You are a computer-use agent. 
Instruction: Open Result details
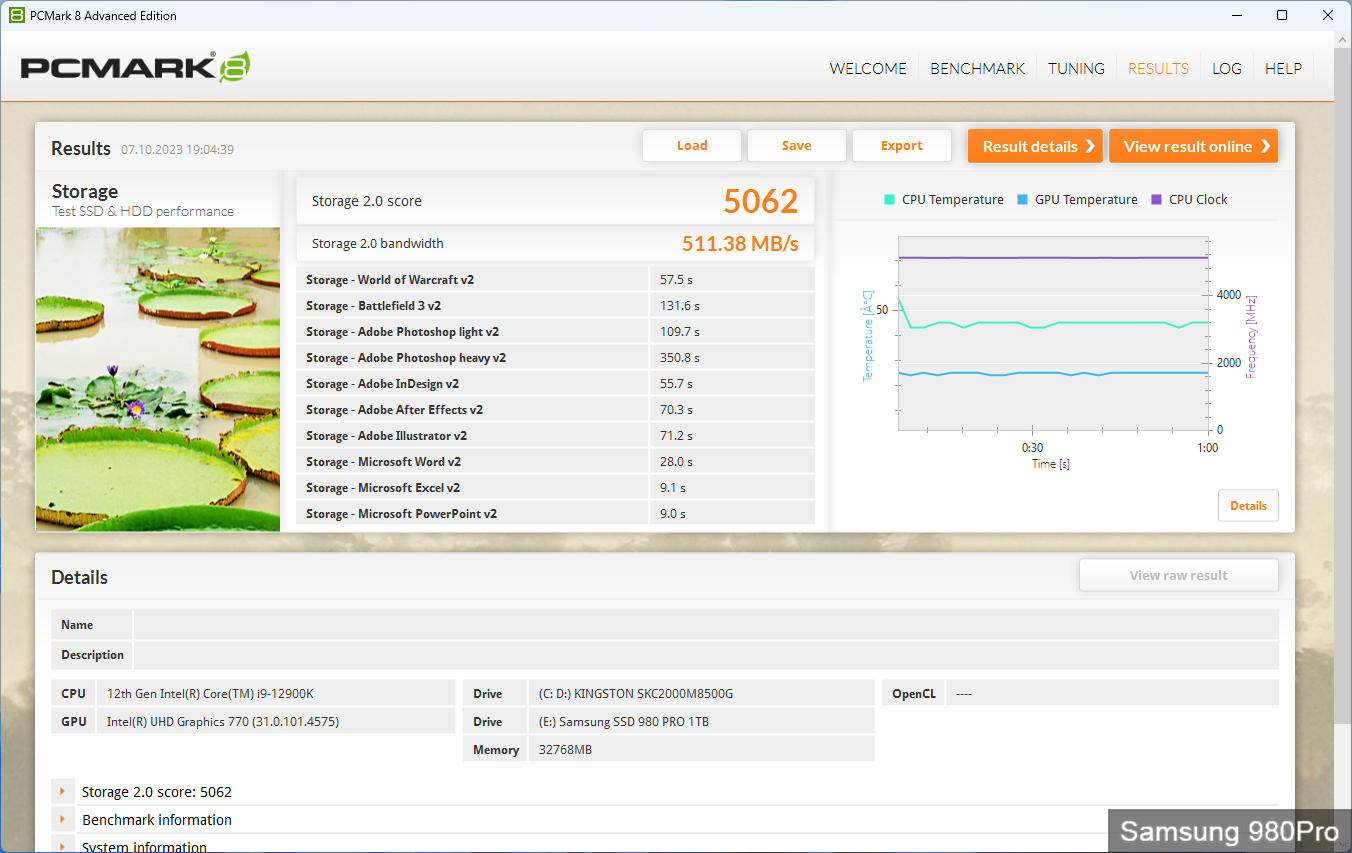tap(1035, 146)
